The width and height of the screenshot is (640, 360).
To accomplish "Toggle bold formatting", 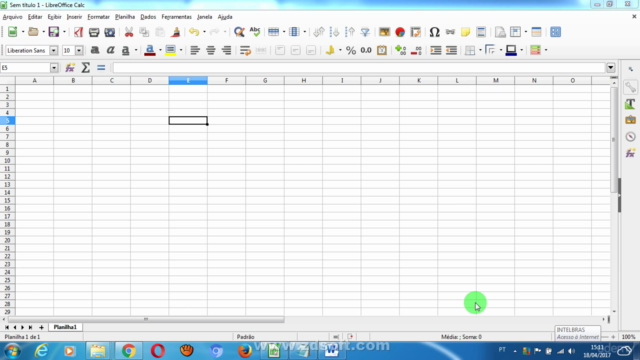I will click(x=95, y=50).
